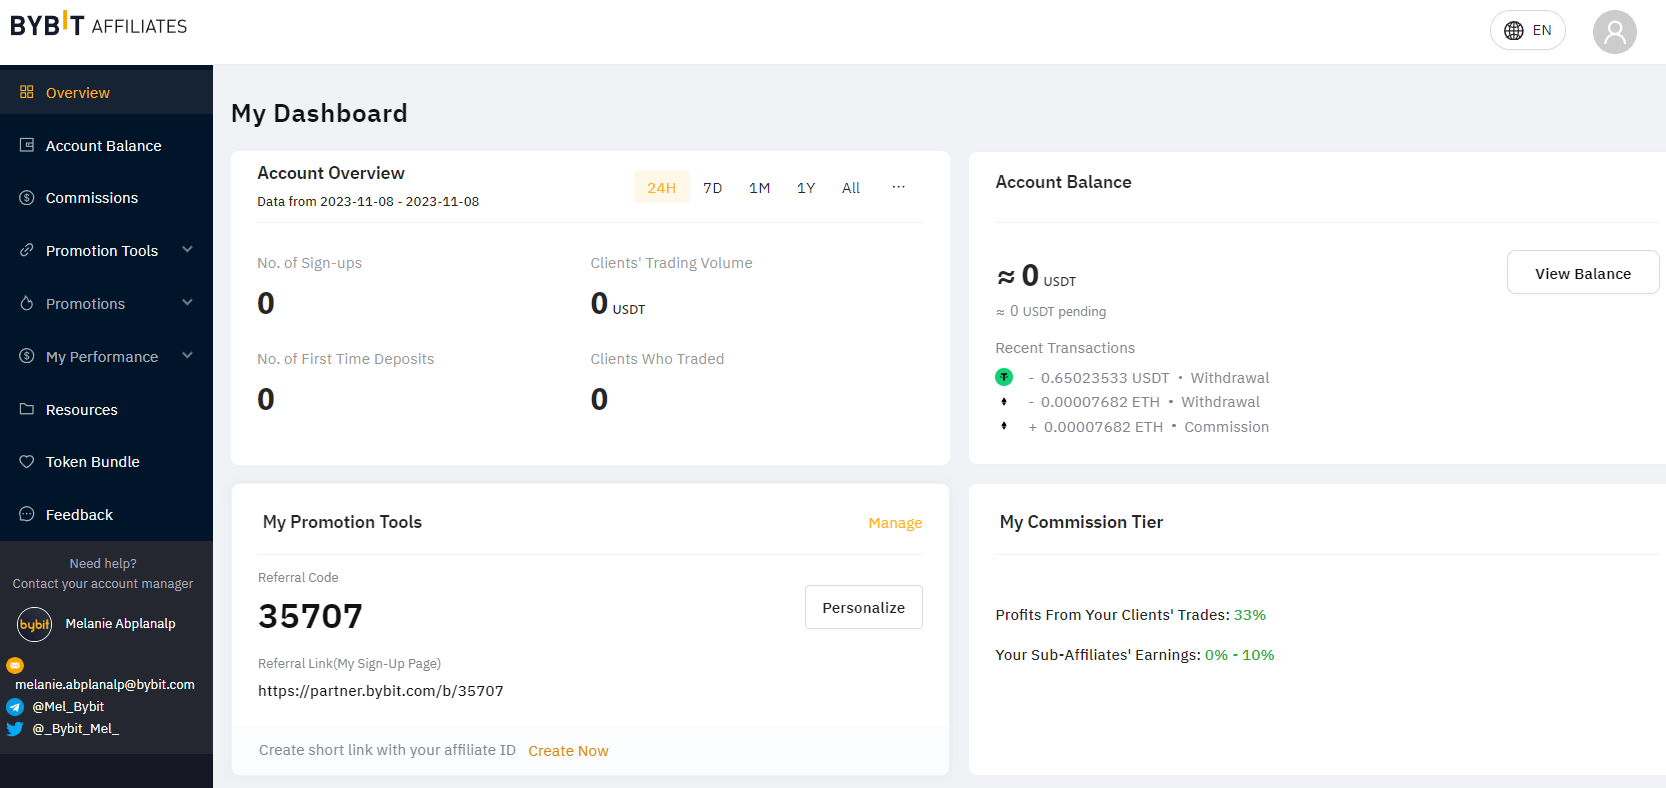
Task: Click the Resources folder icon
Action: click(x=27, y=409)
